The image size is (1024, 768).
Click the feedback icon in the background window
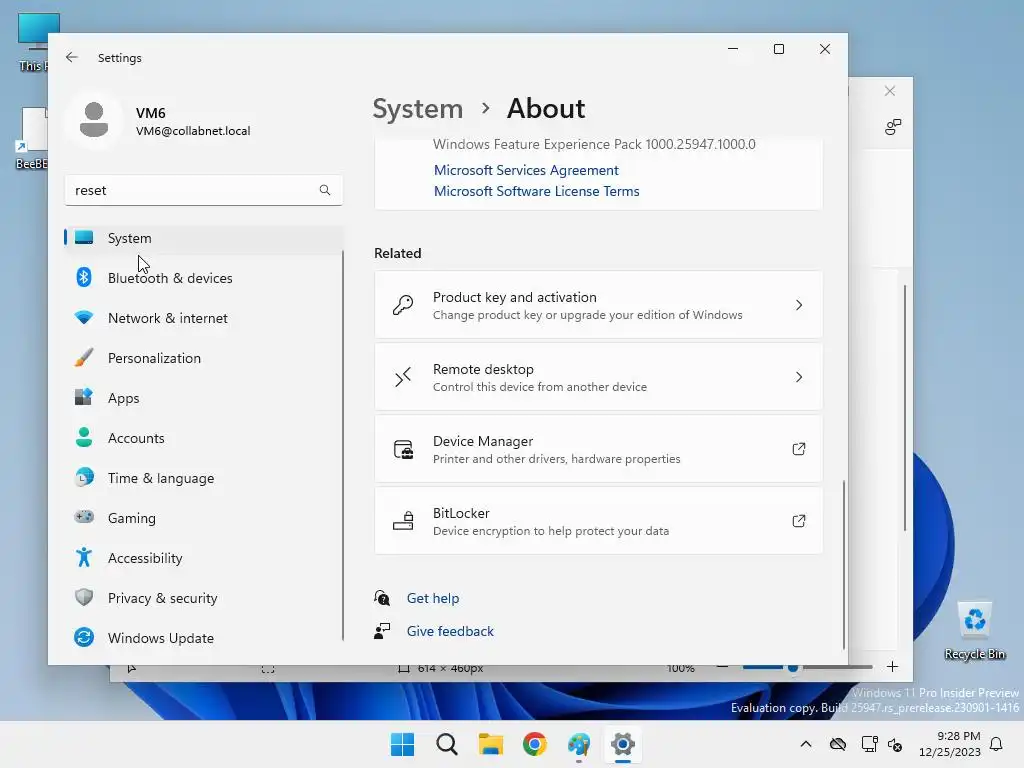click(893, 127)
